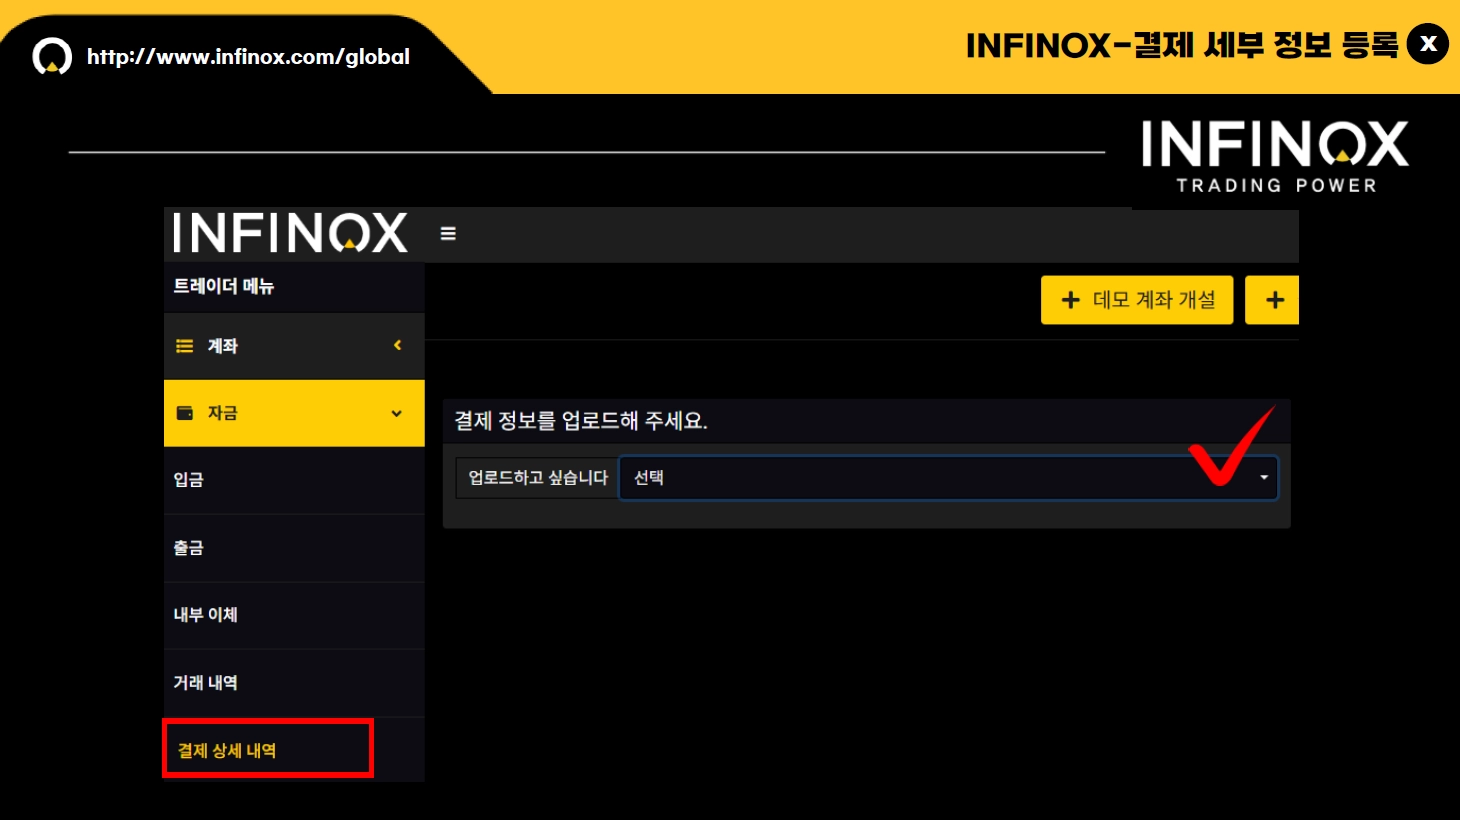Close the slide with the X icon
This screenshot has width=1460, height=820.
coord(1428,44)
